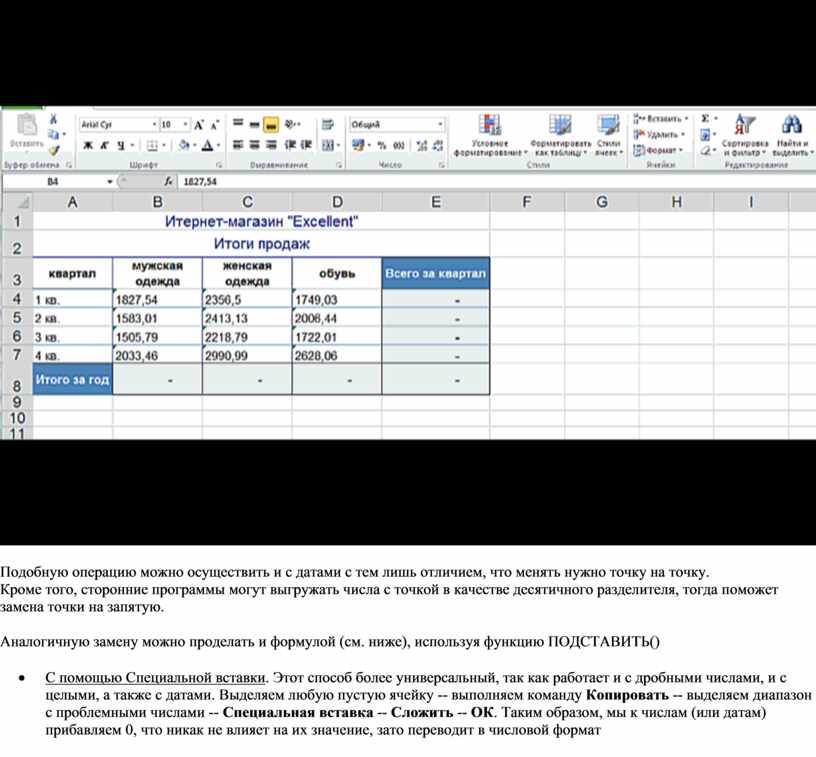Image resolution: width=816 pixels, height=757 pixels.
Task: Click Increase Font Size button
Action: click(199, 125)
